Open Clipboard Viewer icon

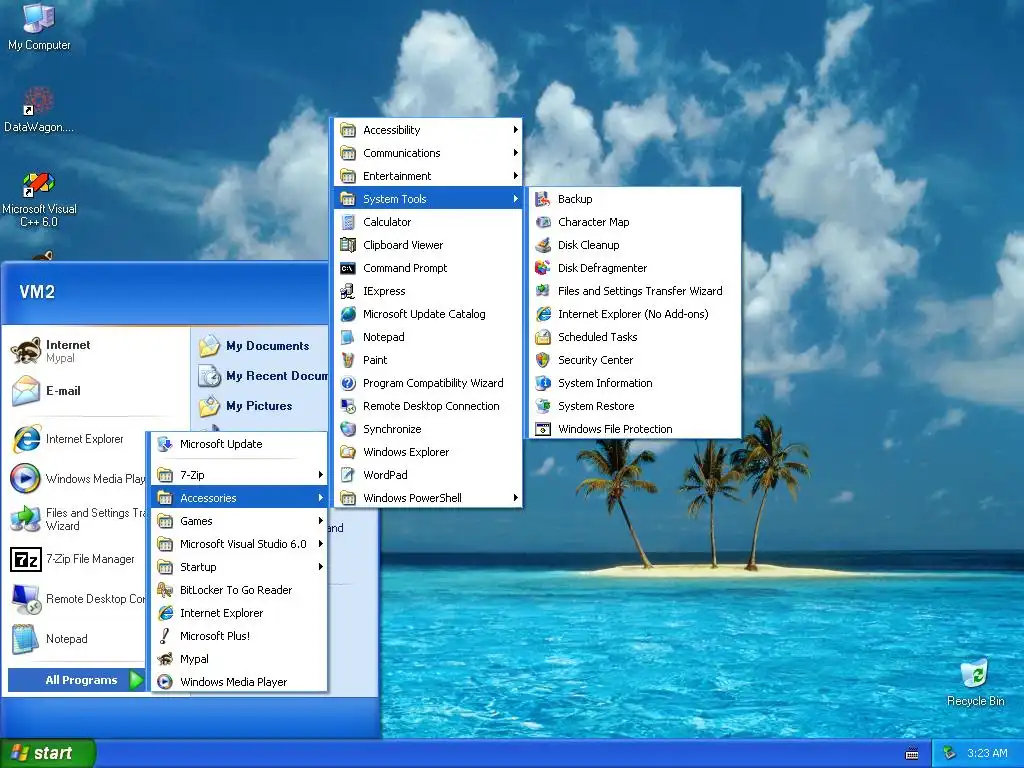pyautogui.click(x=348, y=245)
